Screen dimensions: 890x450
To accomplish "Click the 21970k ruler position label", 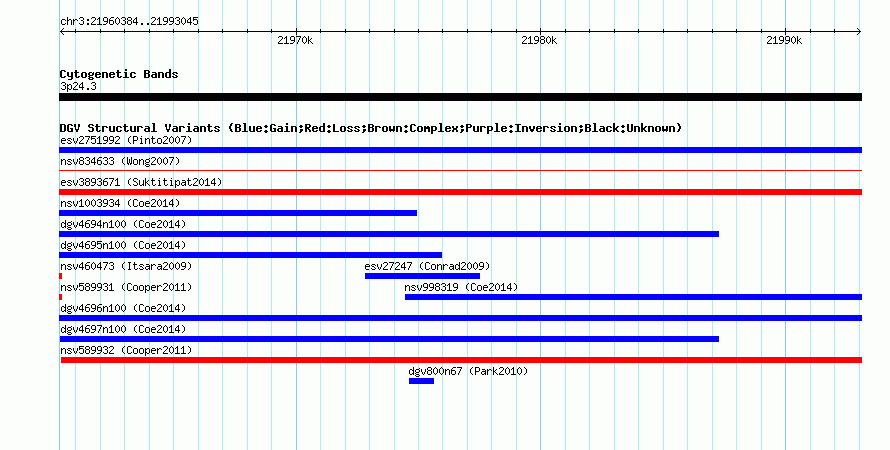I will point(295,40).
